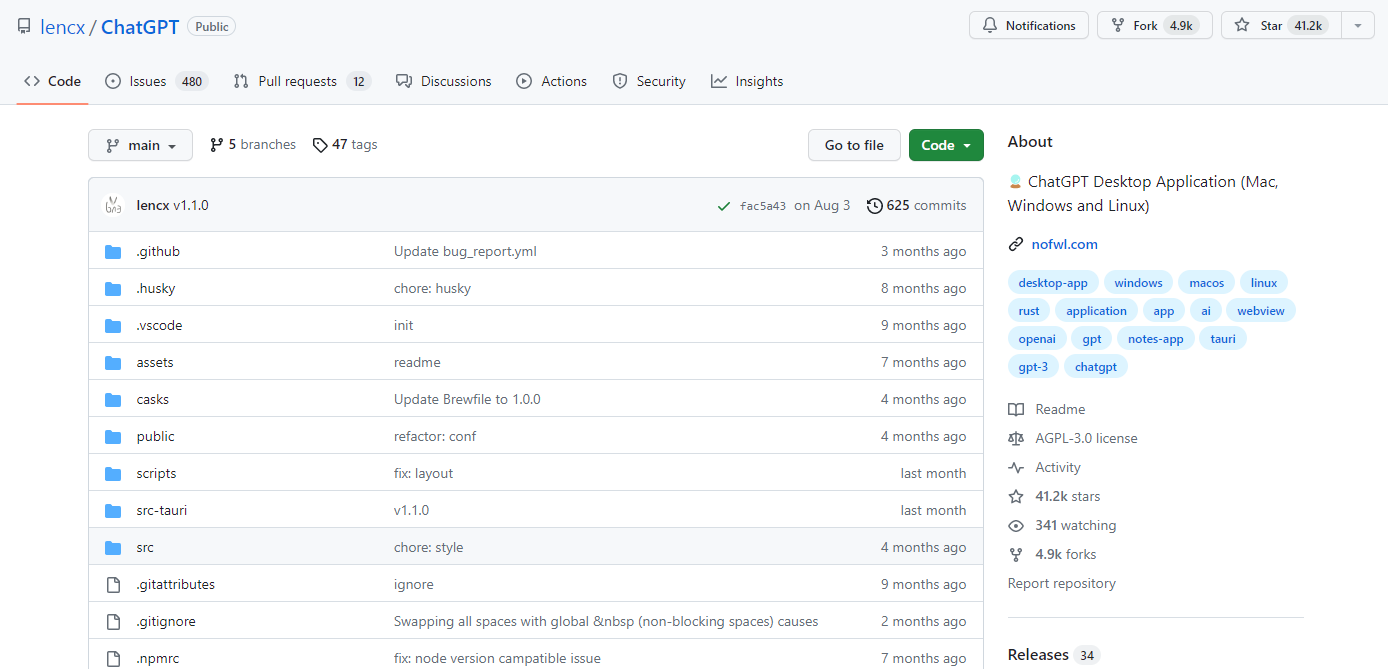Open the main branch dropdown
This screenshot has width=1388, height=669.
(140, 145)
